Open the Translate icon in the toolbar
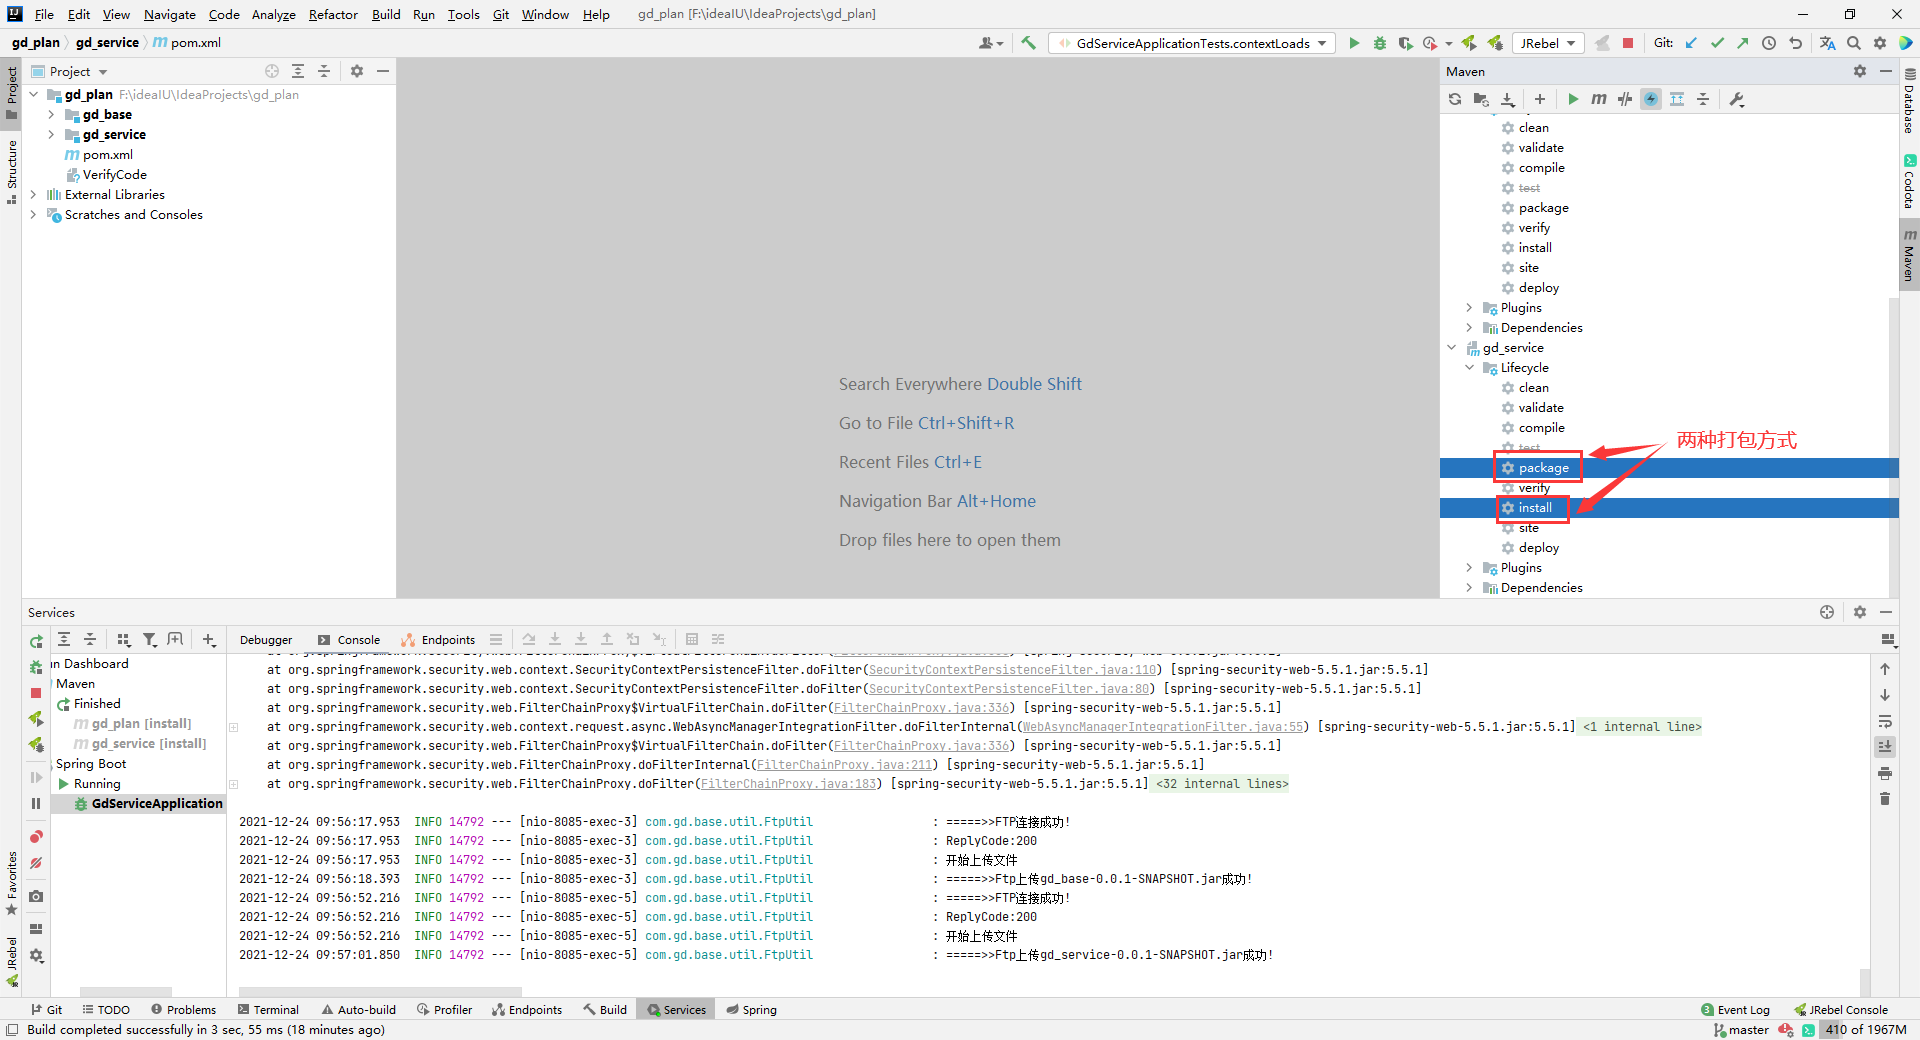 [x=1828, y=43]
